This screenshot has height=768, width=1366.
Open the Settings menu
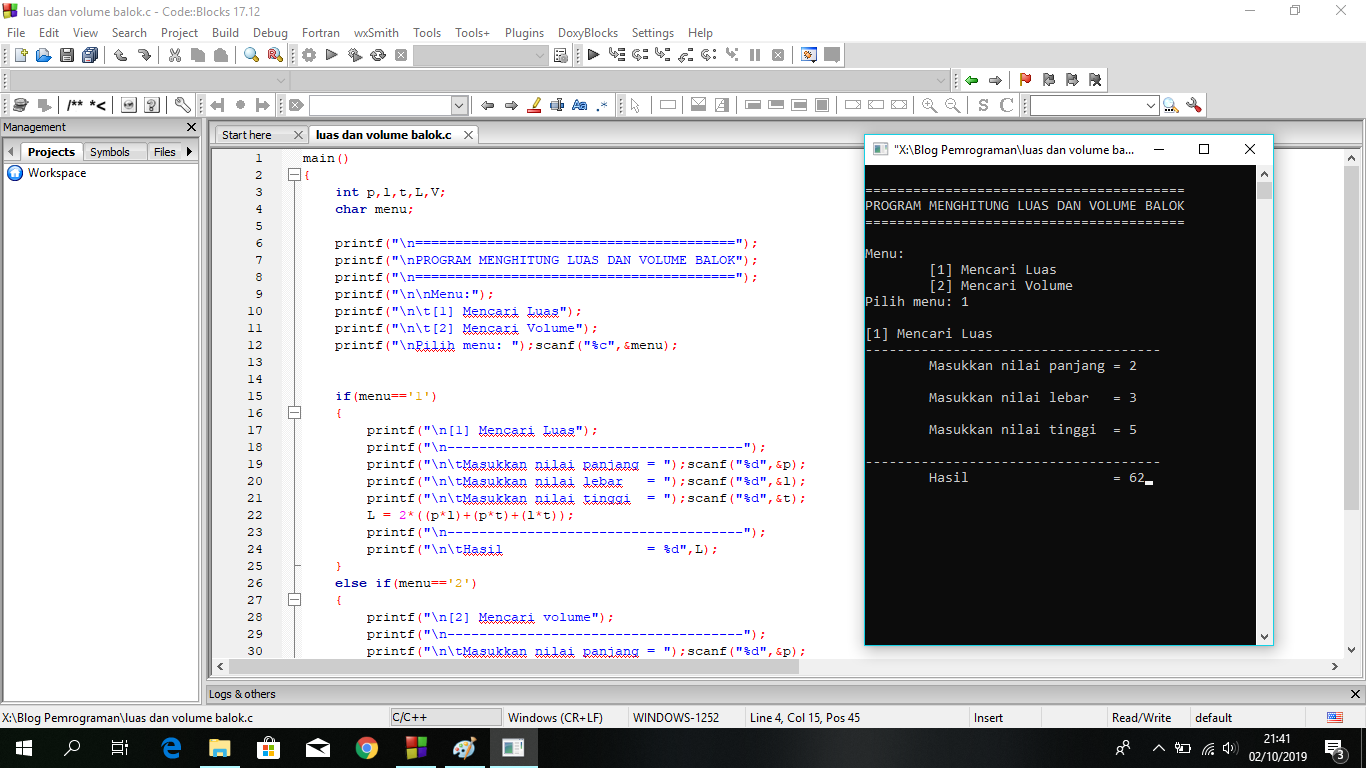653,33
